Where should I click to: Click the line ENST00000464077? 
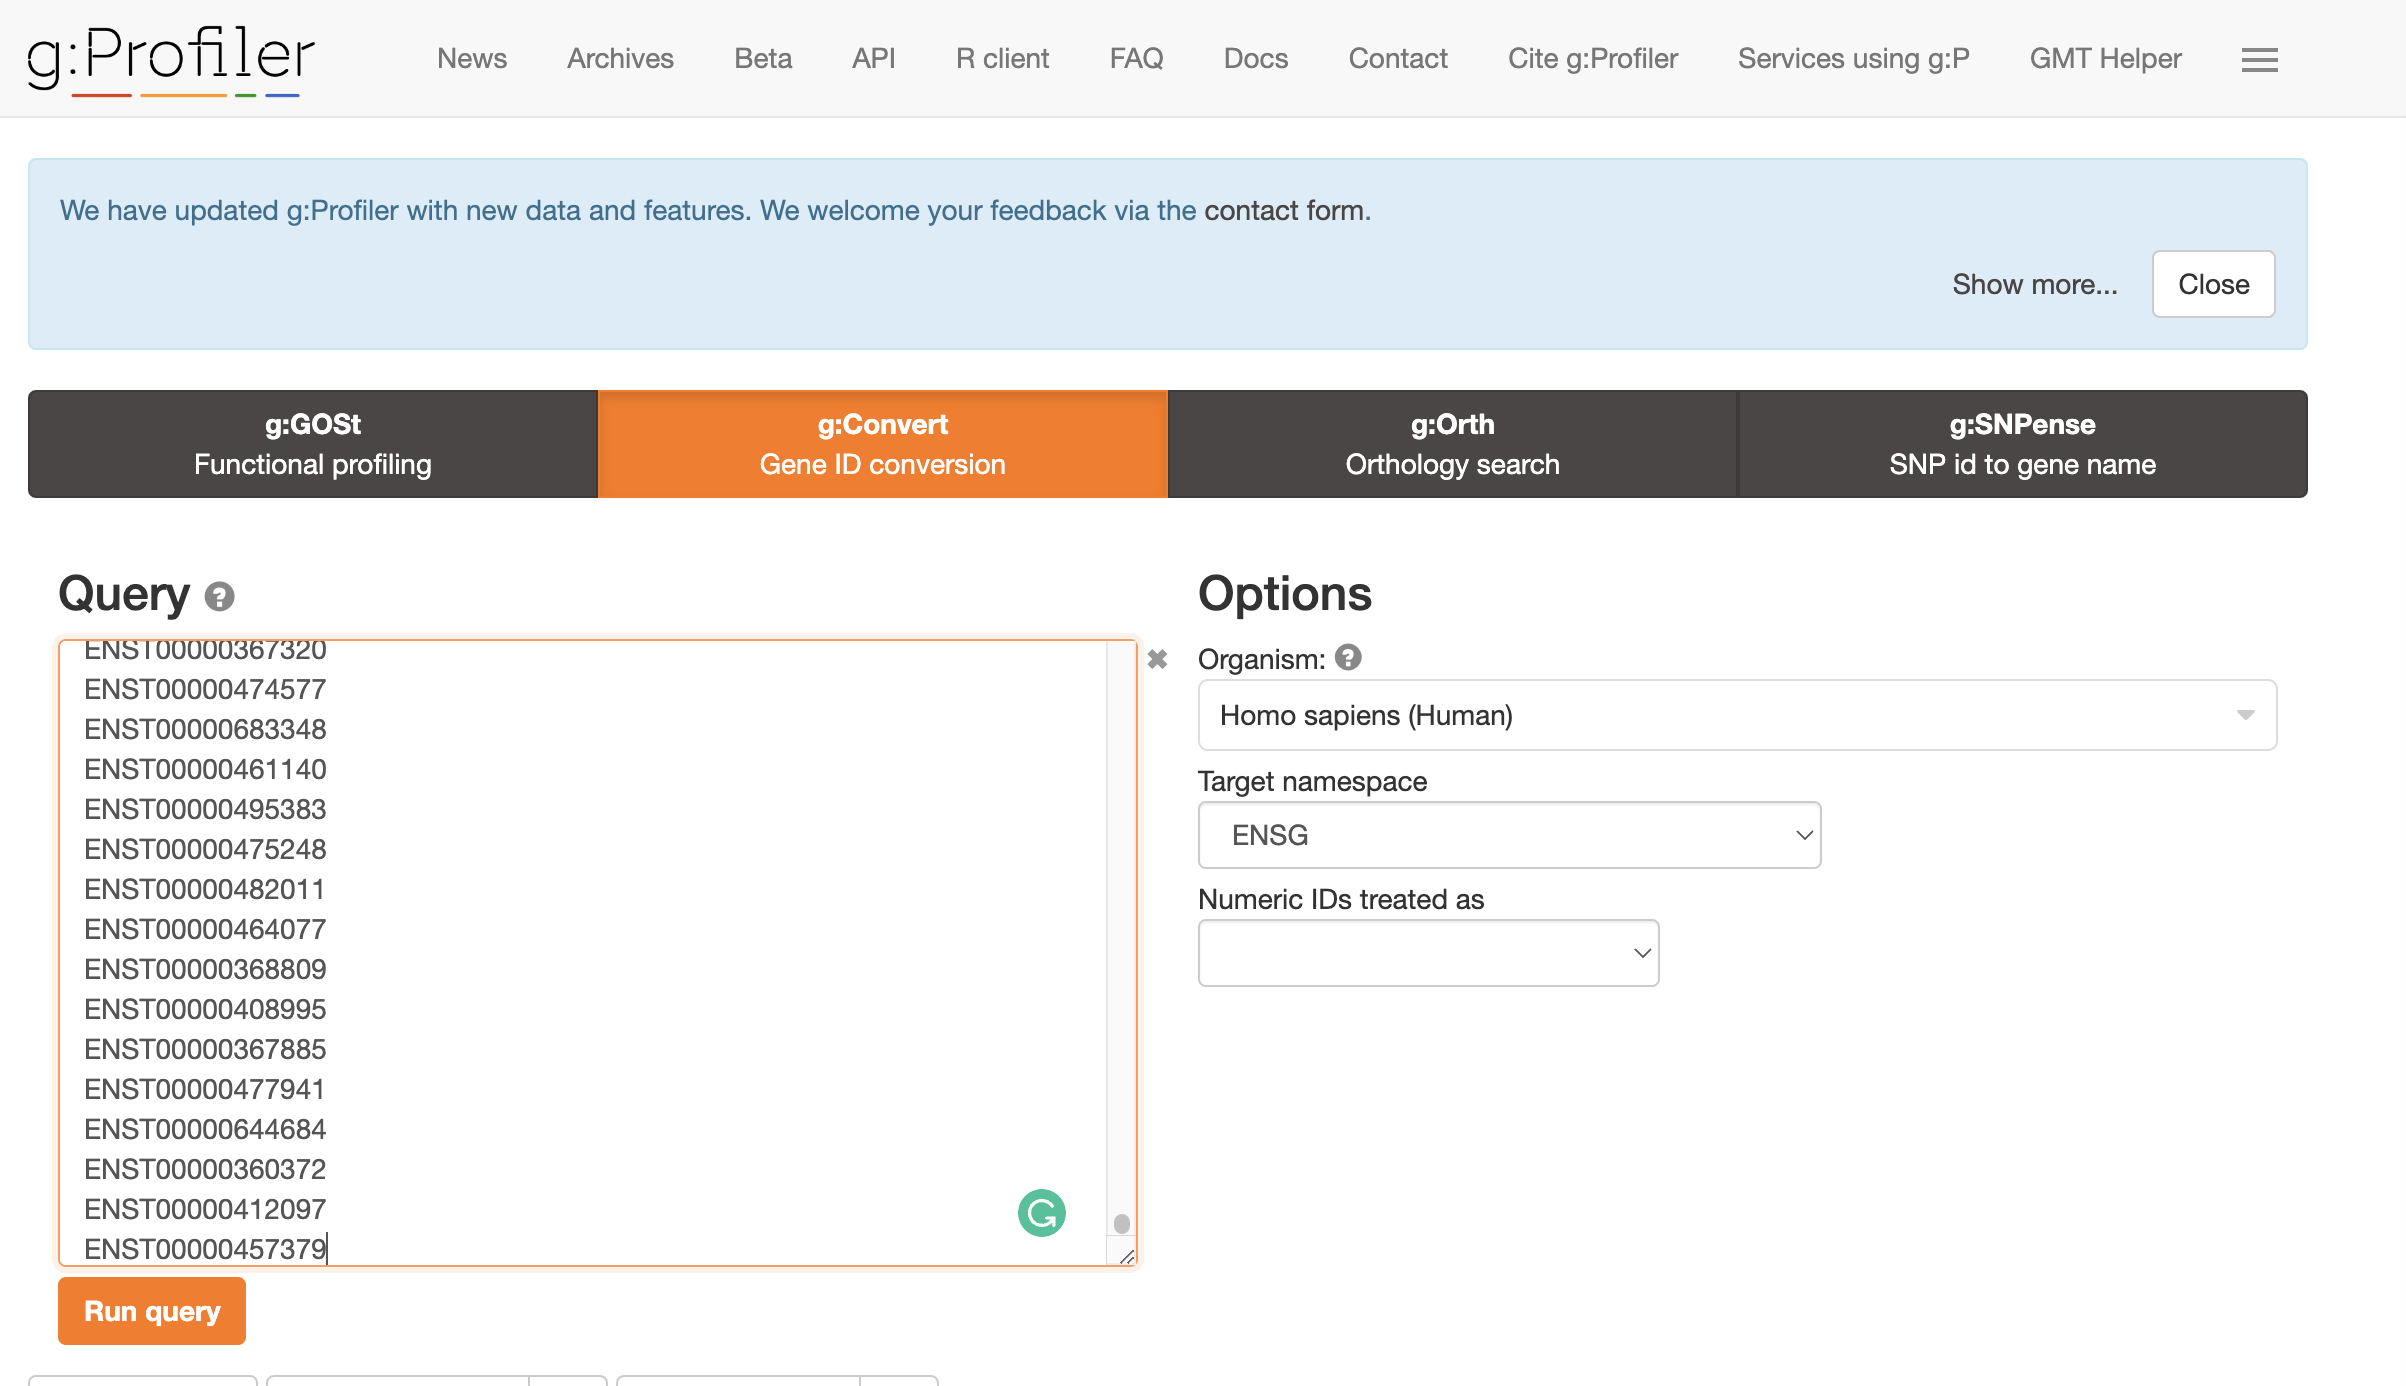click(205, 929)
